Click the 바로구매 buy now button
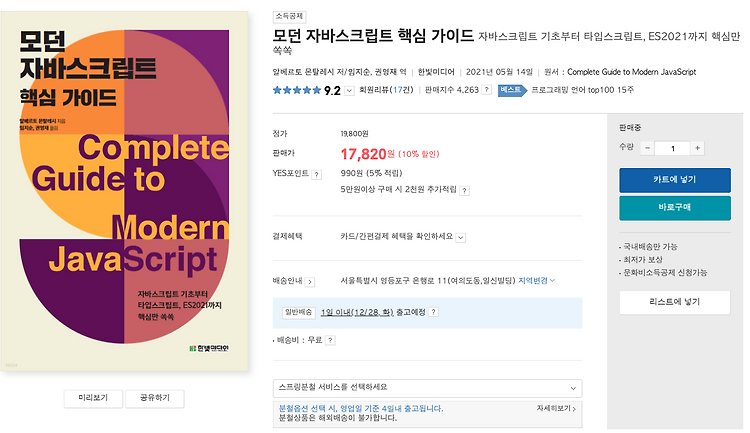The width and height of the screenshot is (750, 433). pyautogui.click(x=675, y=208)
